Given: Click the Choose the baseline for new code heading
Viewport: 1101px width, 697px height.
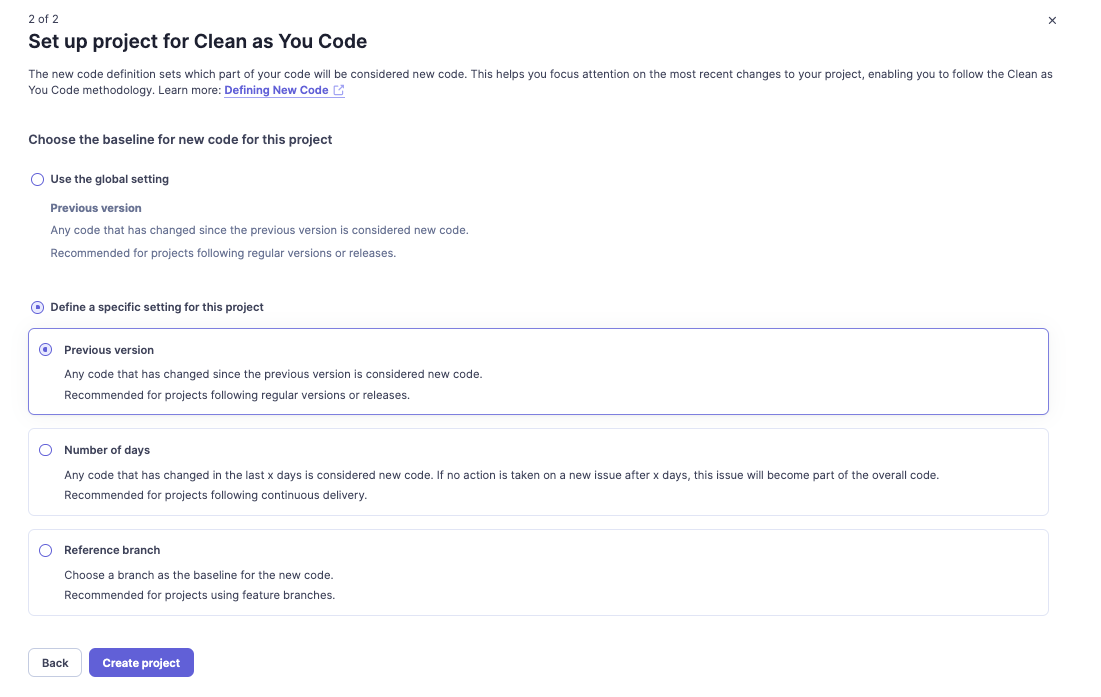Looking at the screenshot, I should pyautogui.click(x=180, y=140).
